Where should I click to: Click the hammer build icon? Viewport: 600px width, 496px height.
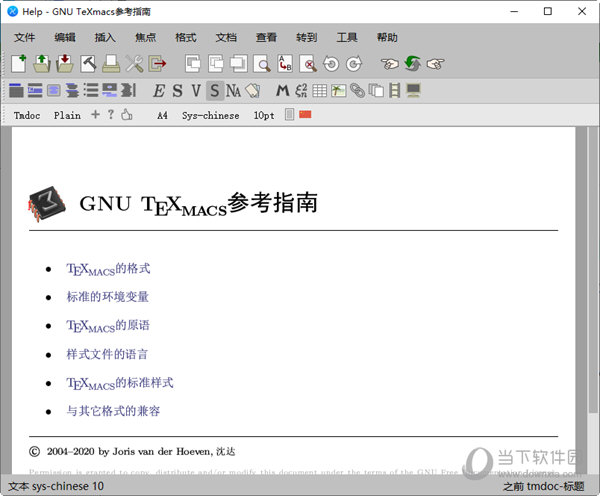coord(88,64)
